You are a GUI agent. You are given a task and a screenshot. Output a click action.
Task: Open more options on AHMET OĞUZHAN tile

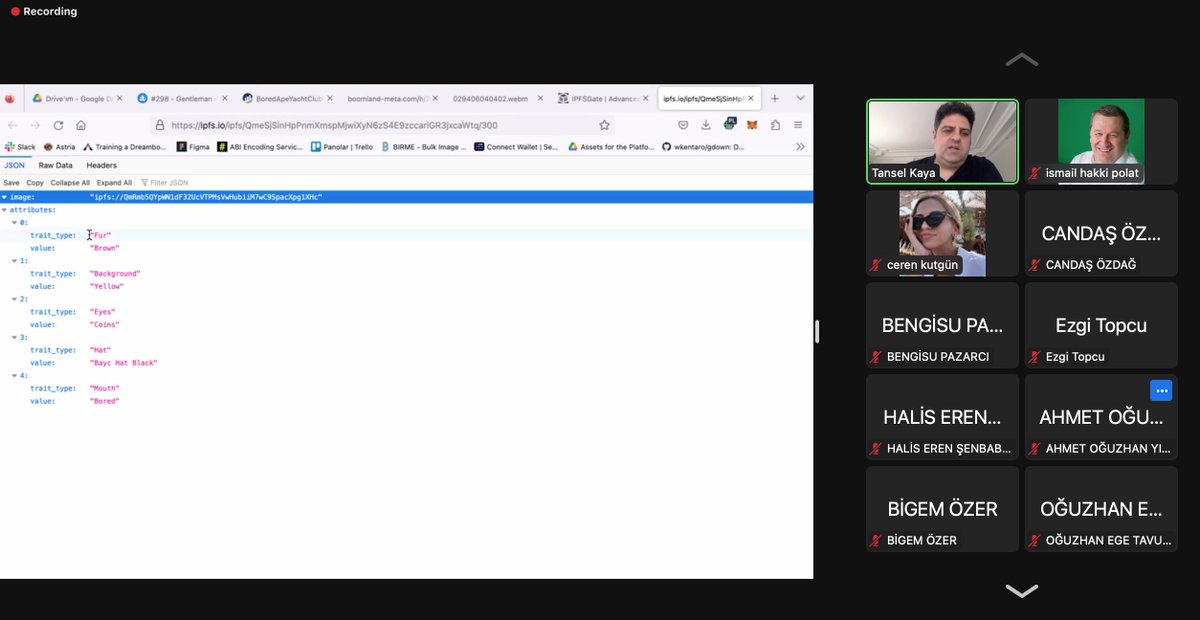click(1160, 390)
